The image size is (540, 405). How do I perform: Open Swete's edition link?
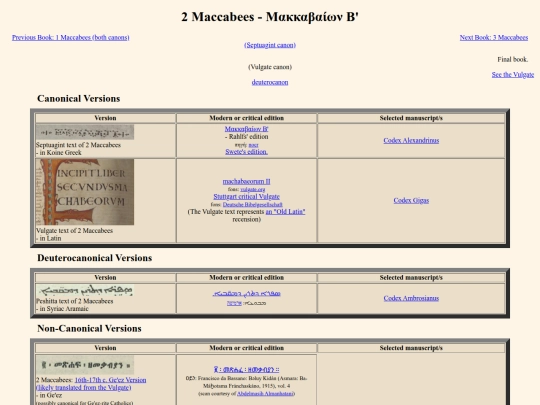coord(247,152)
